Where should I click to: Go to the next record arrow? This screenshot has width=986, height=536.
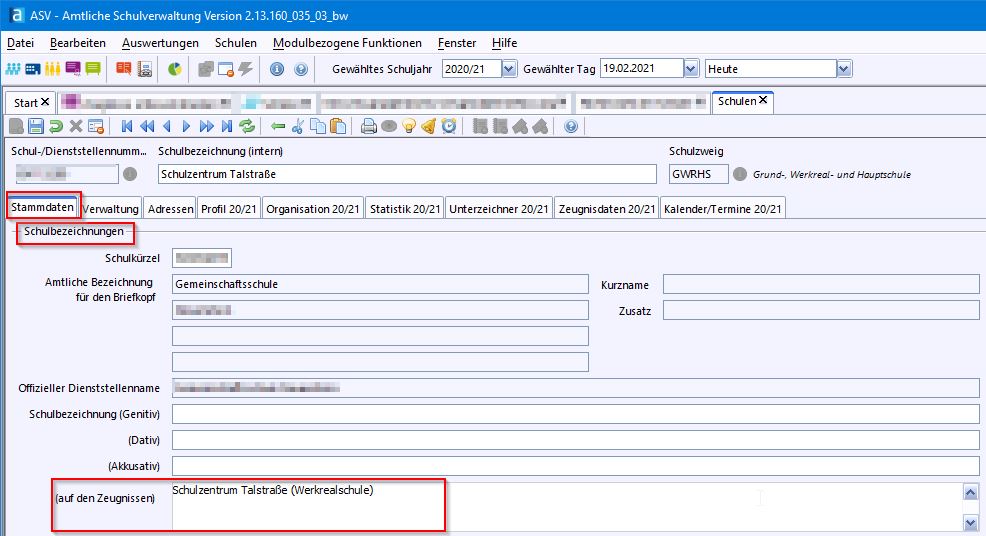[186, 126]
